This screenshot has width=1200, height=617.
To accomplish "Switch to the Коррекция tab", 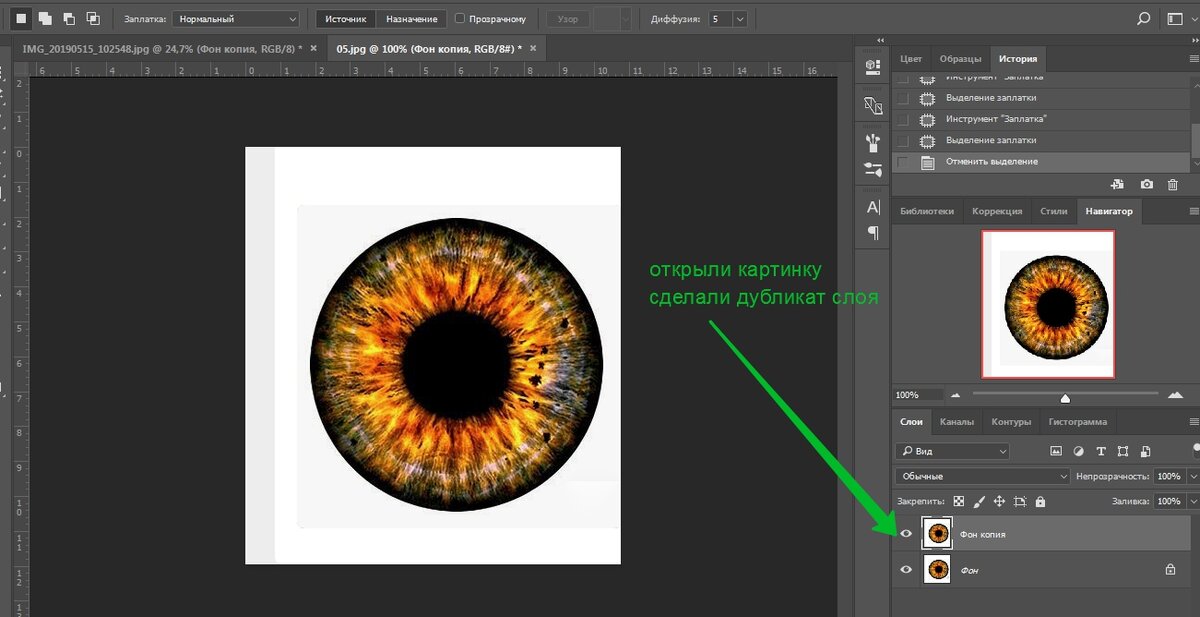I will point(997,211).
